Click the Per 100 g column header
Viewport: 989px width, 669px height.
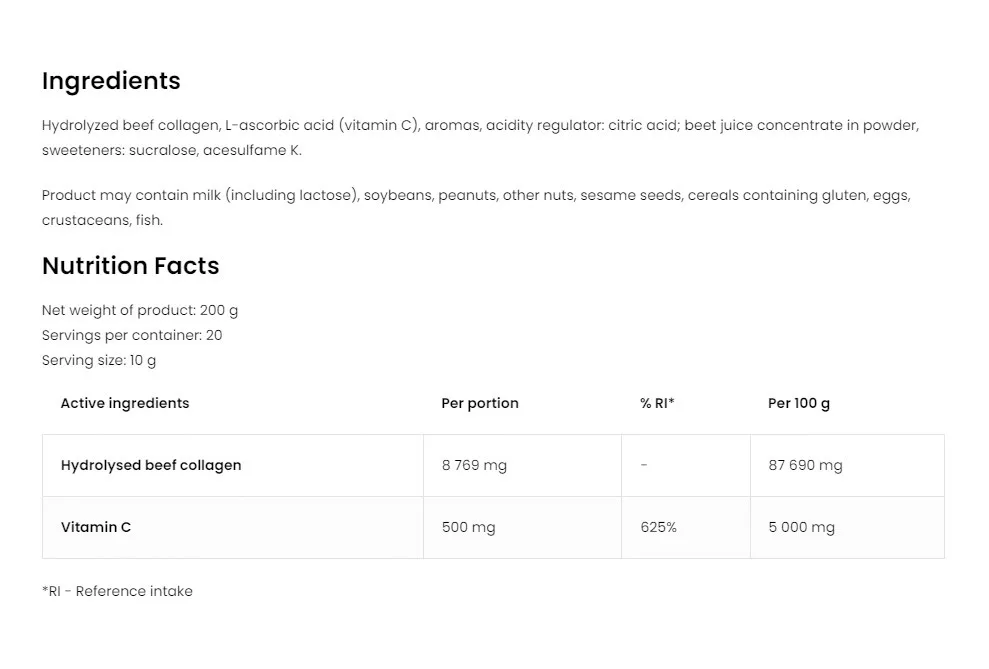pyautogui.click(x=799, y=403)
